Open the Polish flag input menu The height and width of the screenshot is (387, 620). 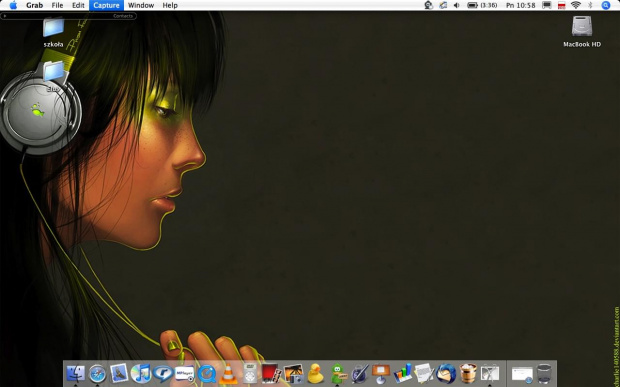click(561, 5)
